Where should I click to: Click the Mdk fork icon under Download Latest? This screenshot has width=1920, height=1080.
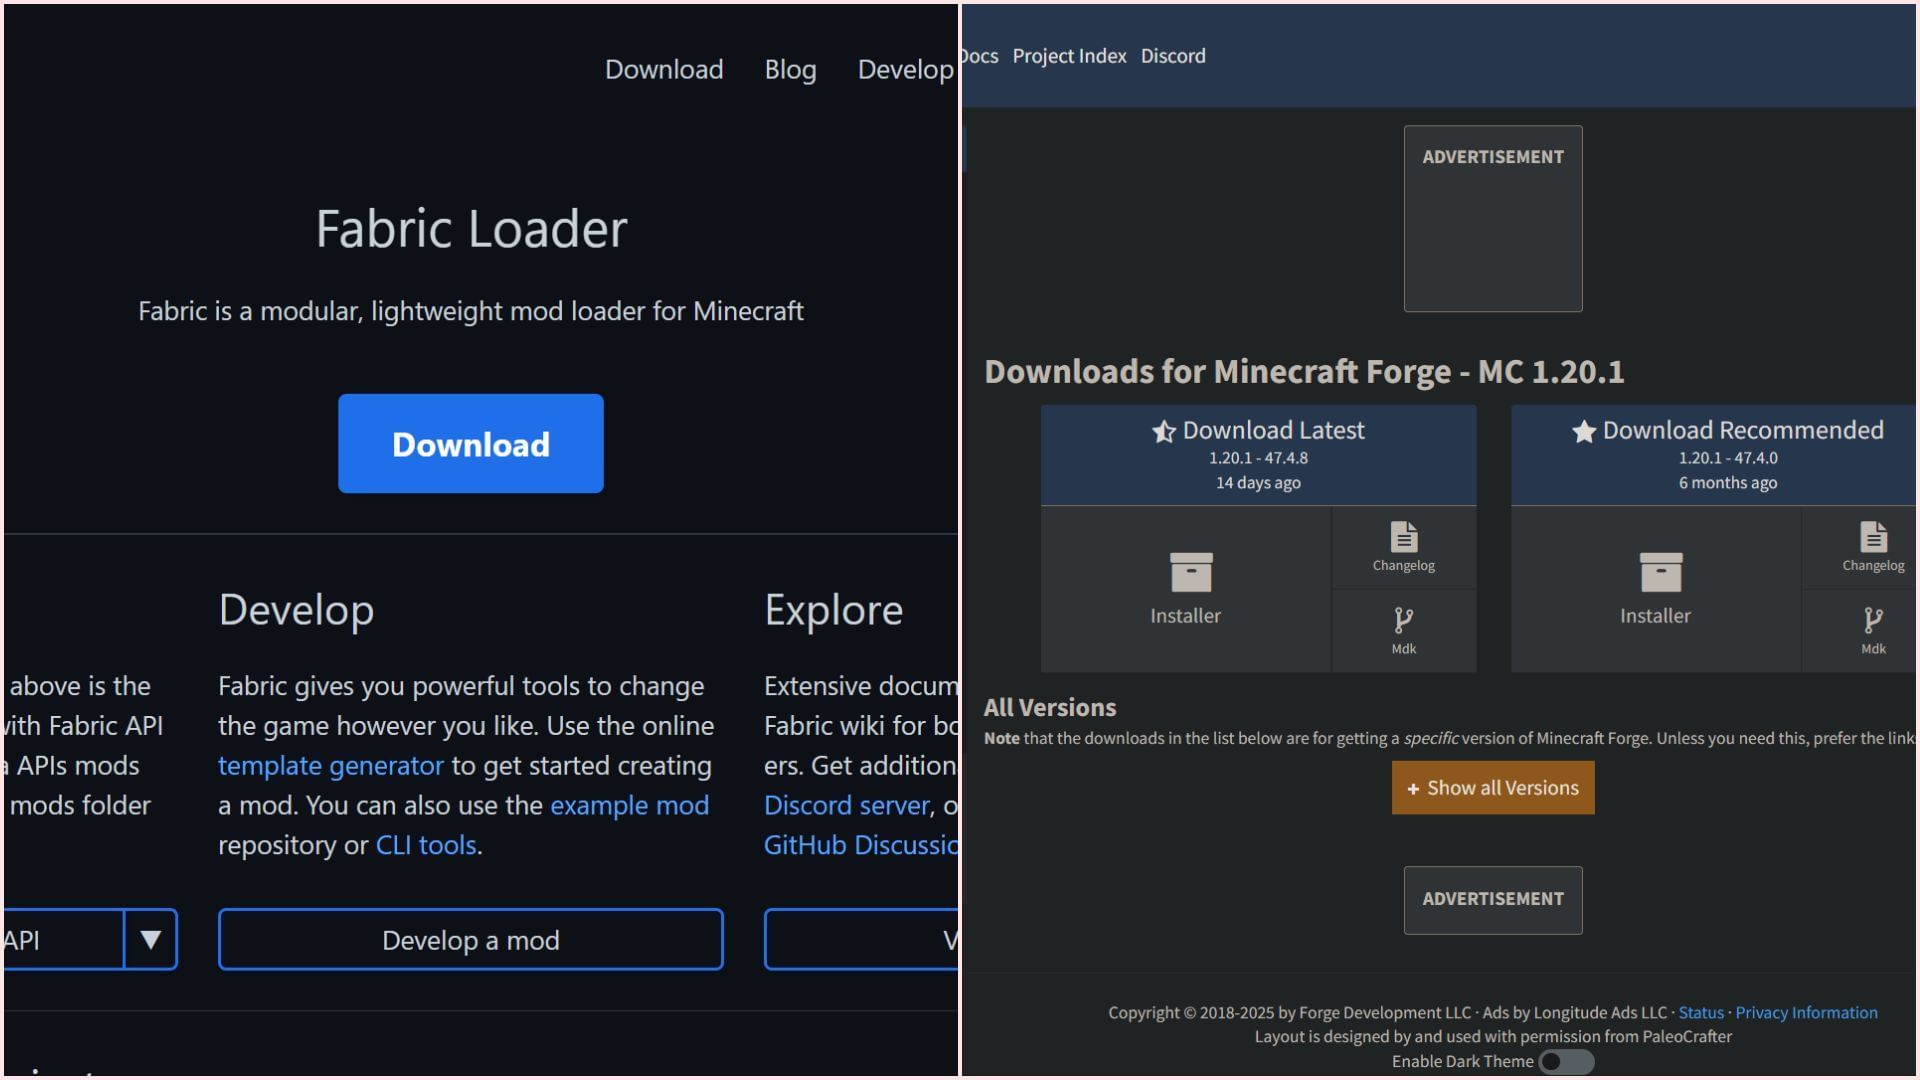[x=1404, y=621]
